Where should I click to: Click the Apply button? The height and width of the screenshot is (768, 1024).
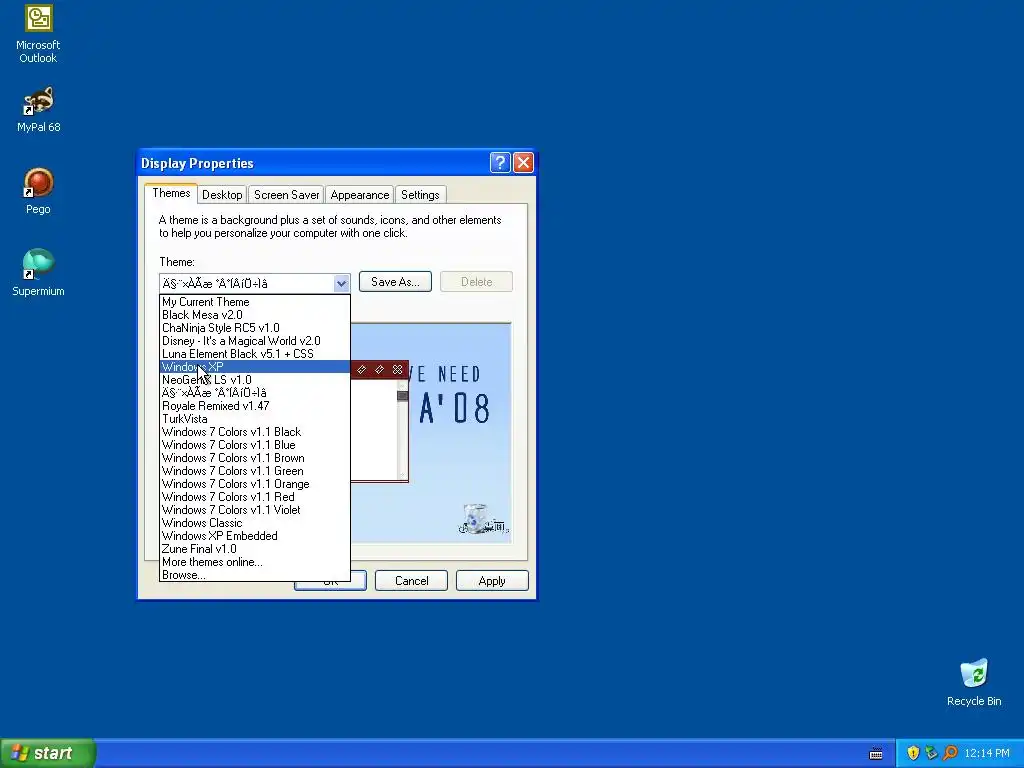[x=492, y=581]
